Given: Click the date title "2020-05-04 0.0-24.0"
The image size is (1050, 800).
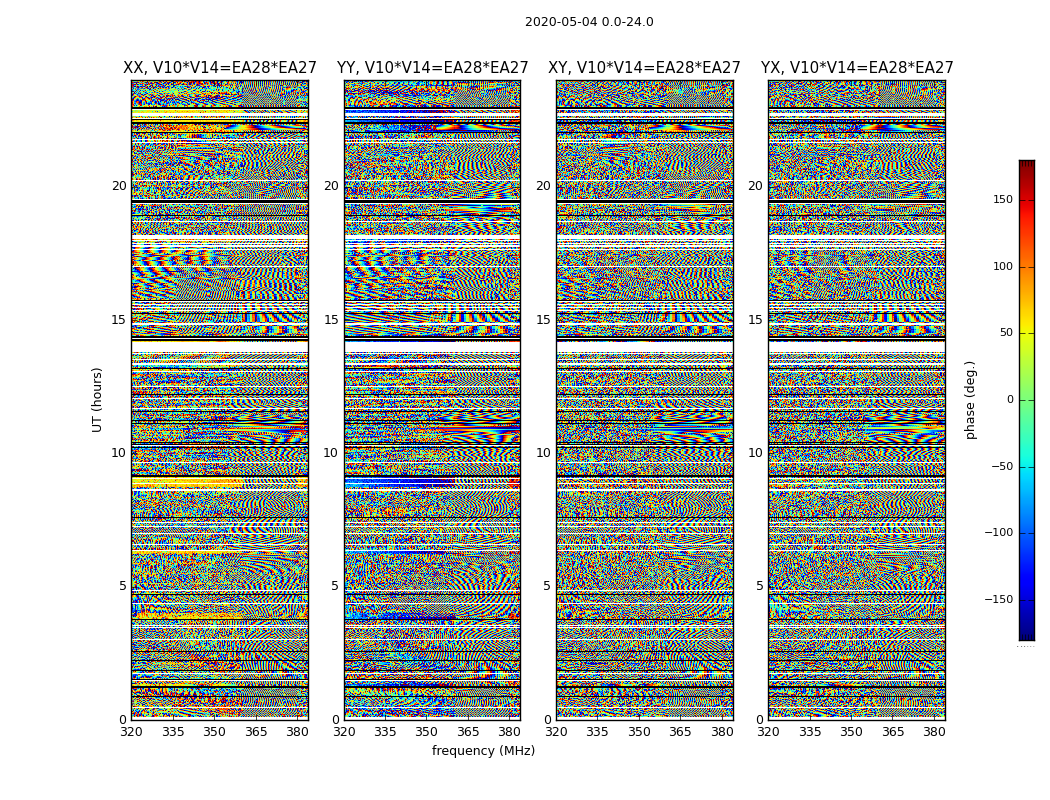Looking at the screenshot, I should pos(589,22).
